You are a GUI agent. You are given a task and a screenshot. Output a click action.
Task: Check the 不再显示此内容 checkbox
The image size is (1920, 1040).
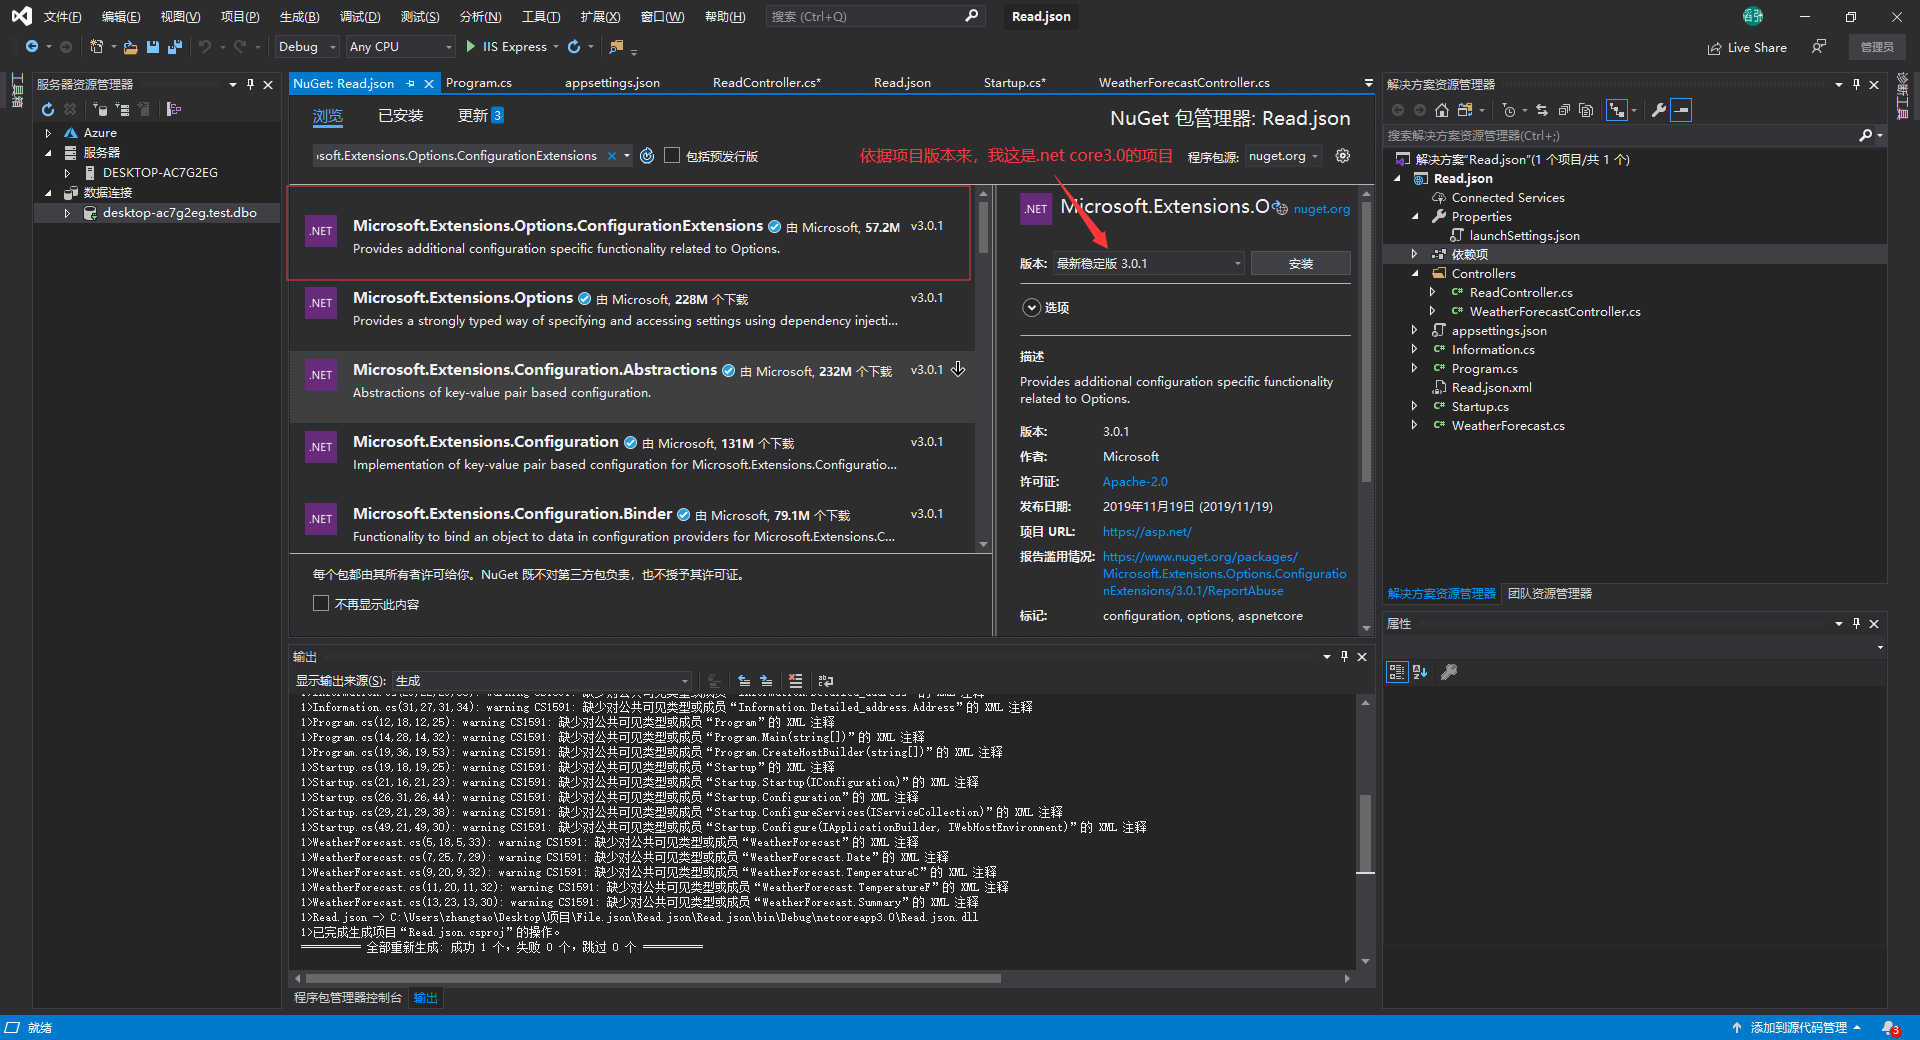pos(321,604)
